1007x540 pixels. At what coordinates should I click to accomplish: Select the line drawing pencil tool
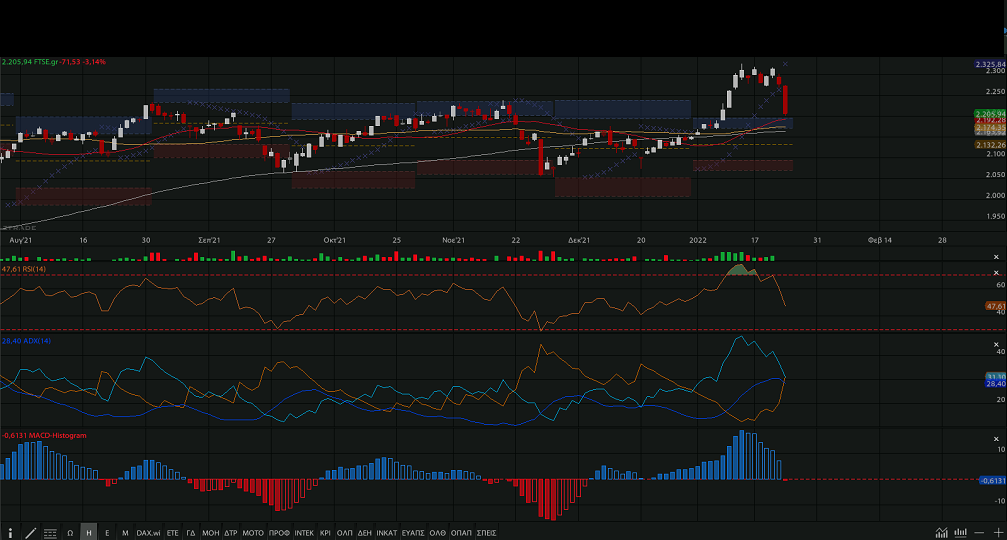30,533
